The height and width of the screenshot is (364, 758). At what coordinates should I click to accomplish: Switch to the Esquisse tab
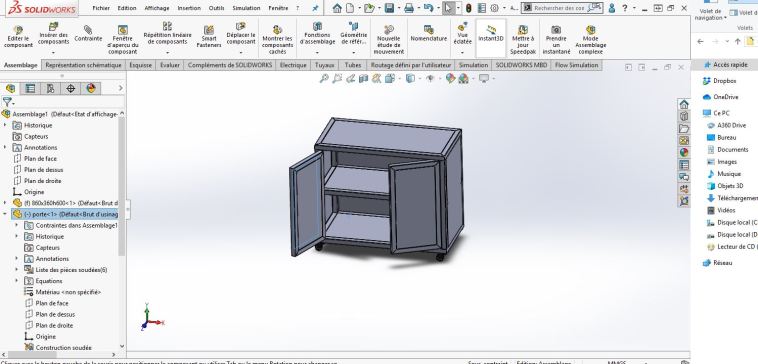[141, 65]
